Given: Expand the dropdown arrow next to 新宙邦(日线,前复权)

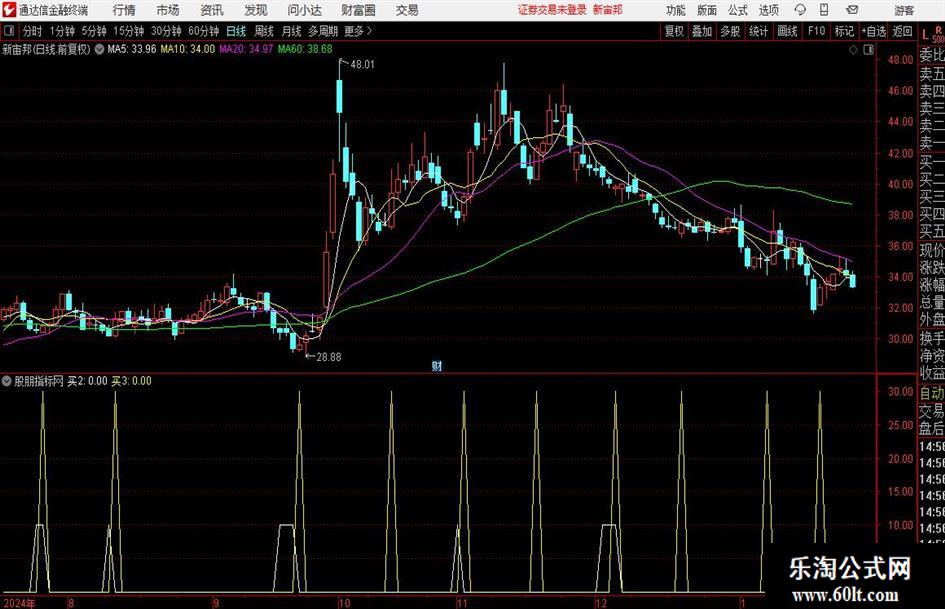Looking at the screenshot, I should [99, 49].
